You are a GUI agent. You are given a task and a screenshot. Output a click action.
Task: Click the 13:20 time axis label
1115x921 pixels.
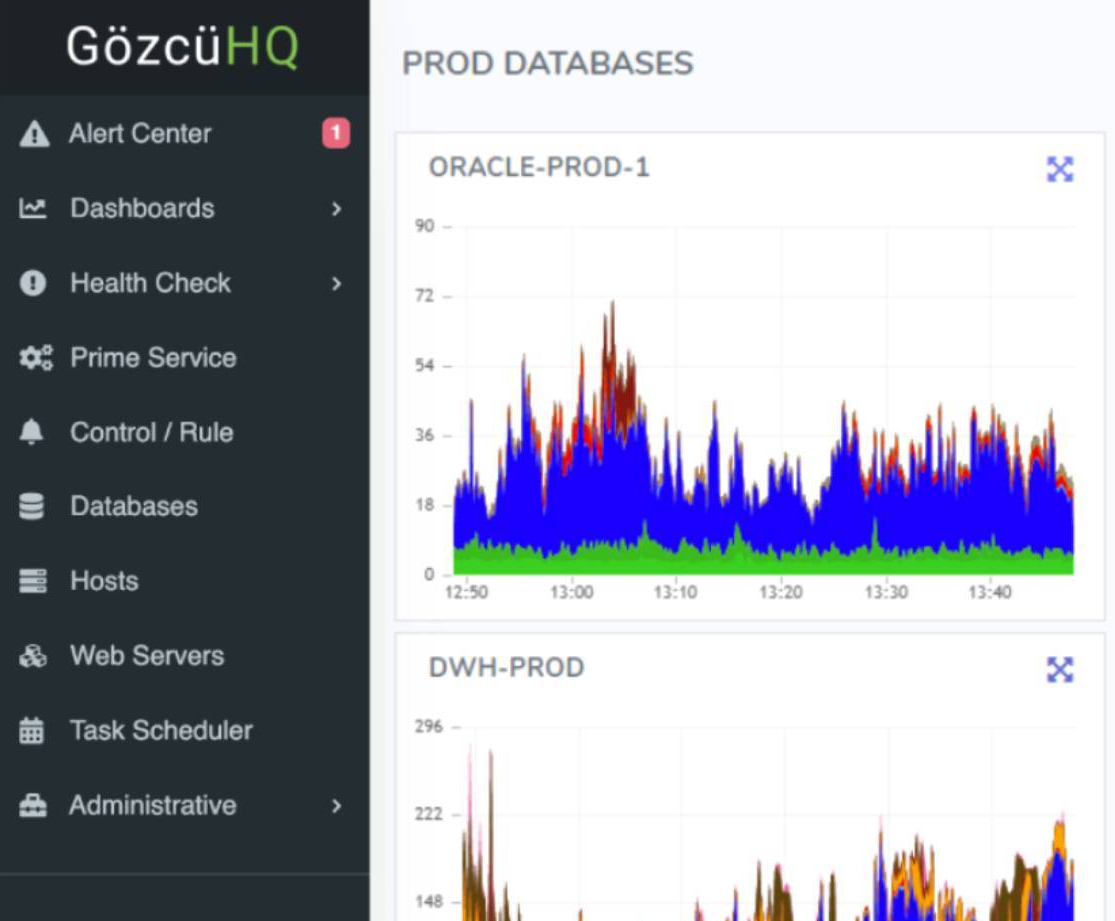(x=781, y=592)
